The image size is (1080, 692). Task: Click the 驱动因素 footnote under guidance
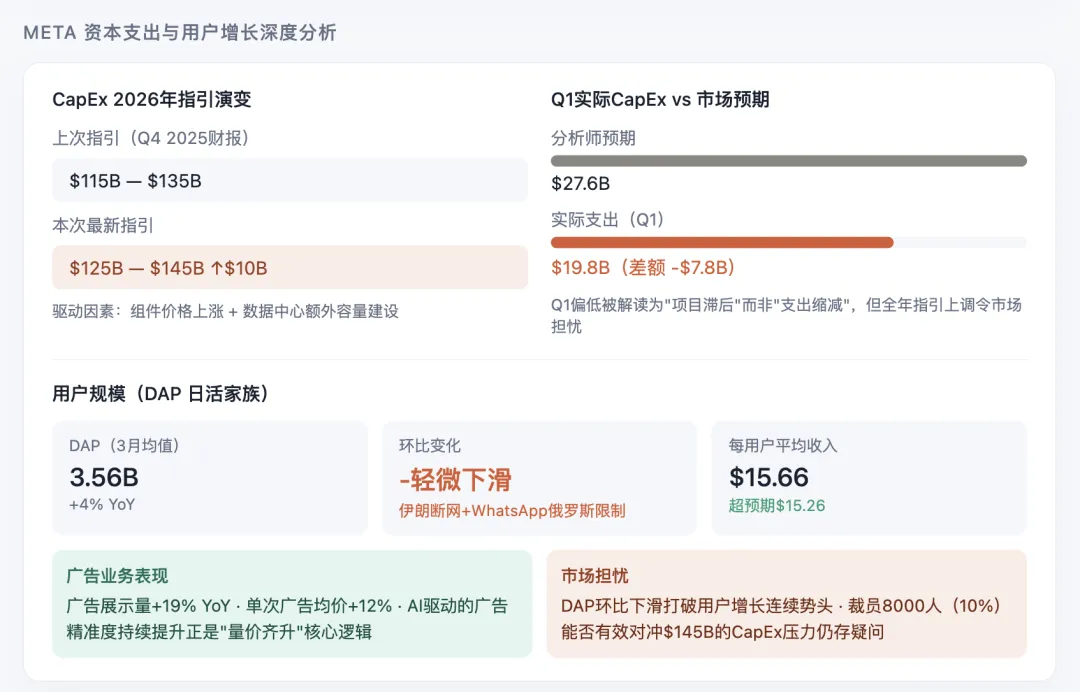pyautogui.click(x=225, y=311)
